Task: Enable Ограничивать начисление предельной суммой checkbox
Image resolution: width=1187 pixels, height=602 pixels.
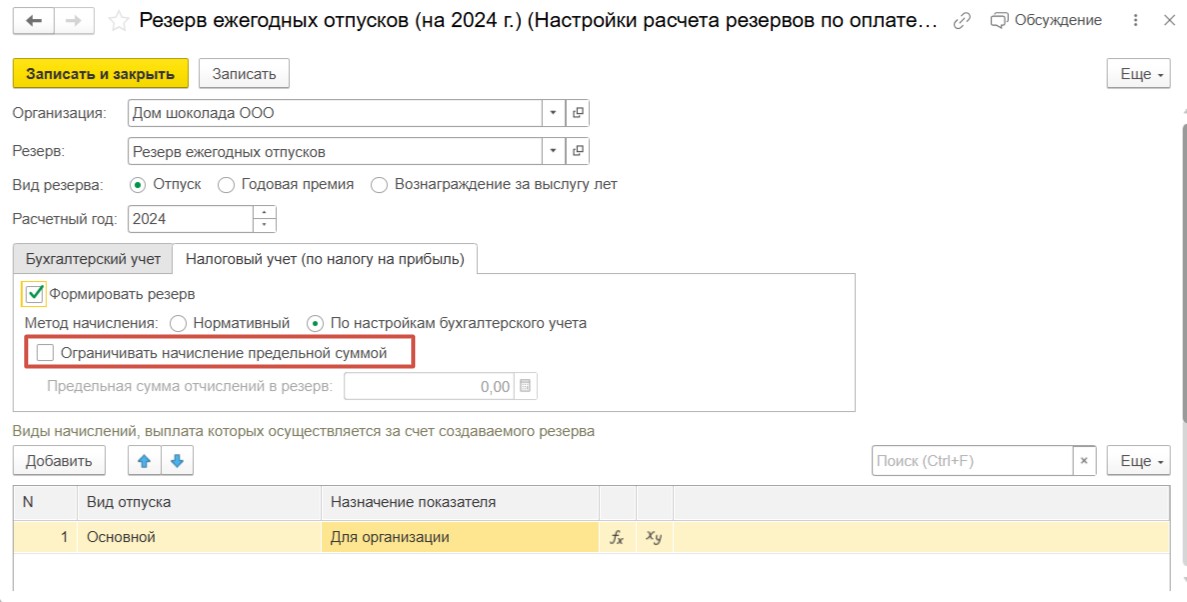Action: pos(45,353)
